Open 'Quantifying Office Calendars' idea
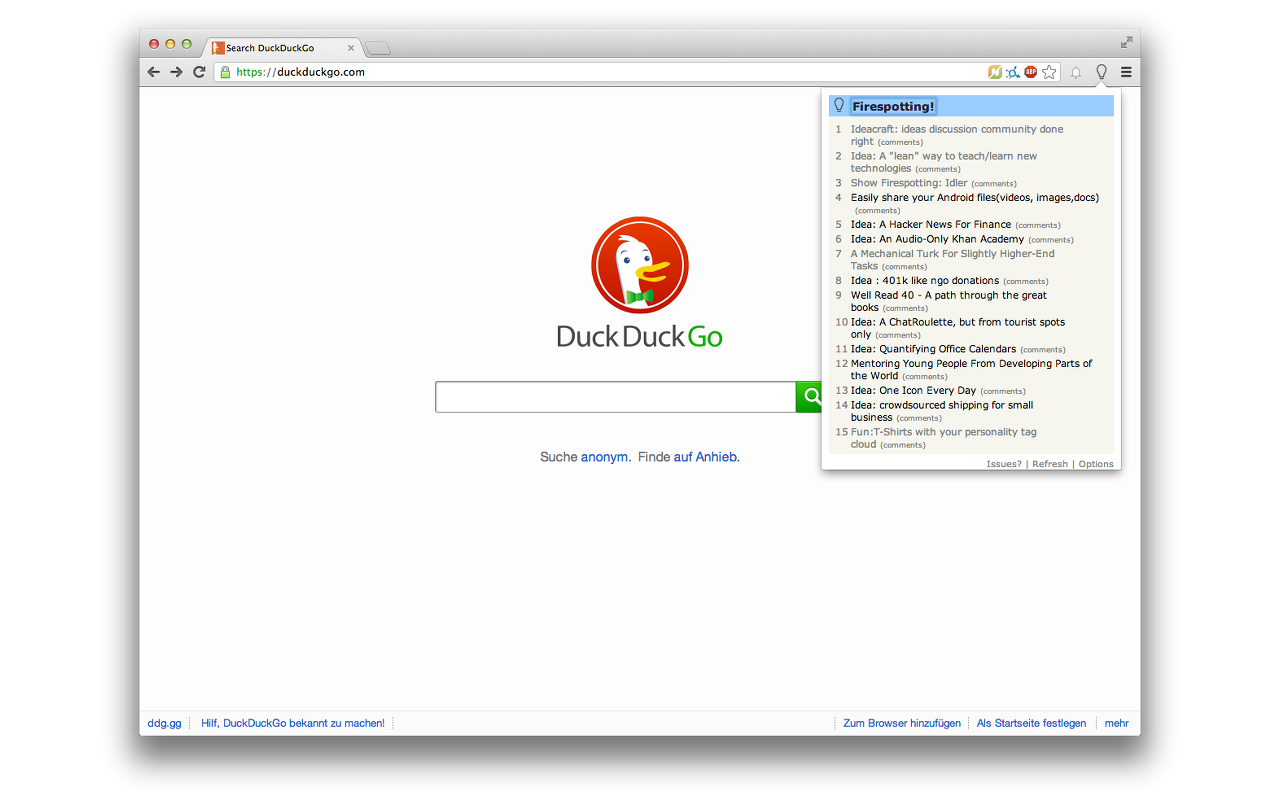The height and width of the screenshot is (800, 1280). tap(933, 349)
